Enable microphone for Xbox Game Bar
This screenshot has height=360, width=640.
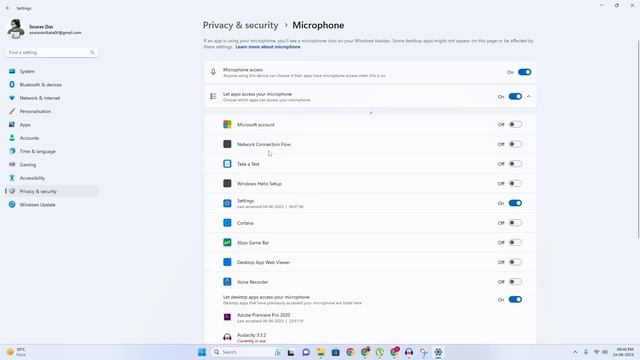(x=515, y=242)
